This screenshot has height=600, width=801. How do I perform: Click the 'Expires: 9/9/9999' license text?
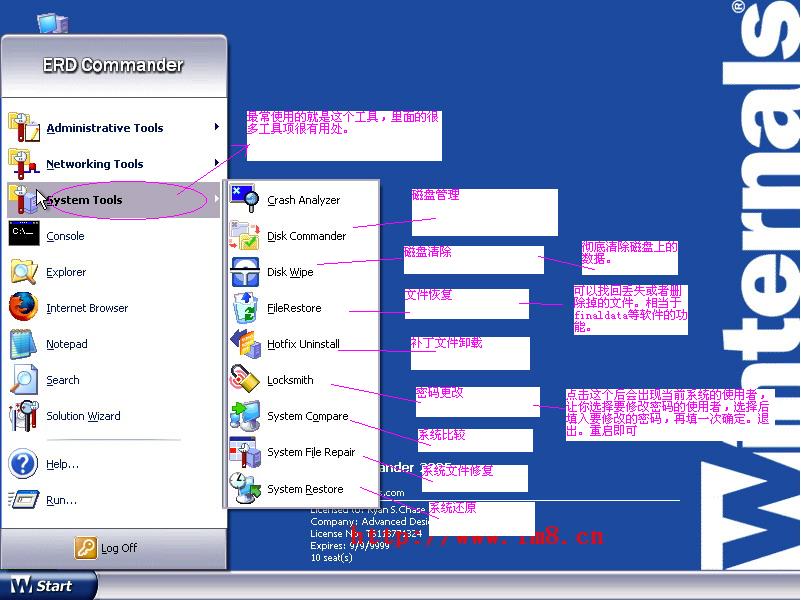click(x=349, y=545)
